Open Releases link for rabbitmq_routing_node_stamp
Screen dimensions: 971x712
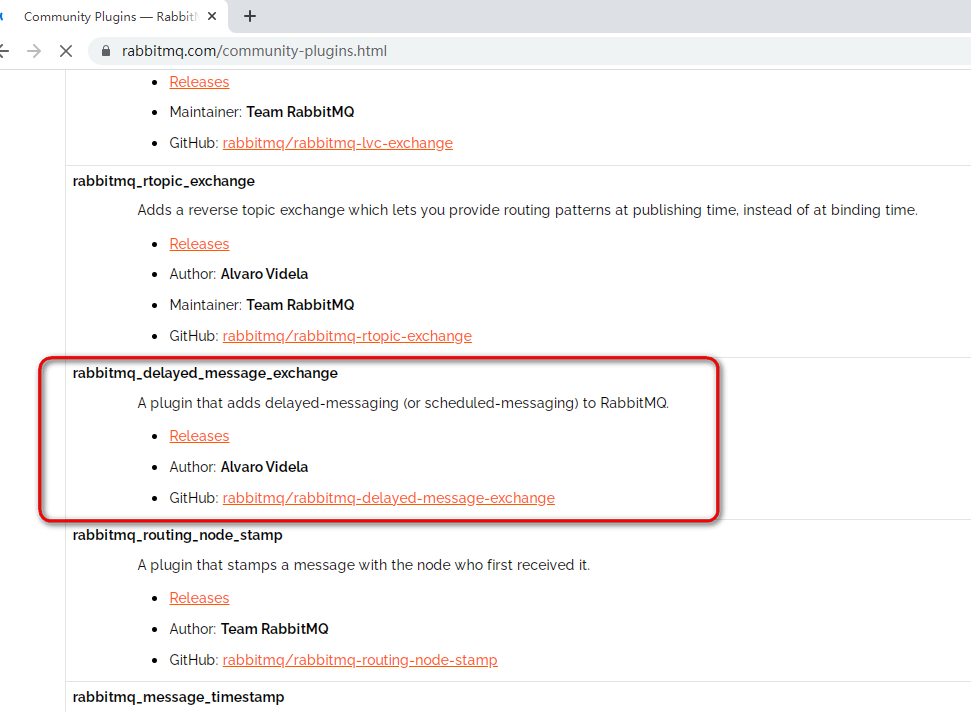click(199, 598)
